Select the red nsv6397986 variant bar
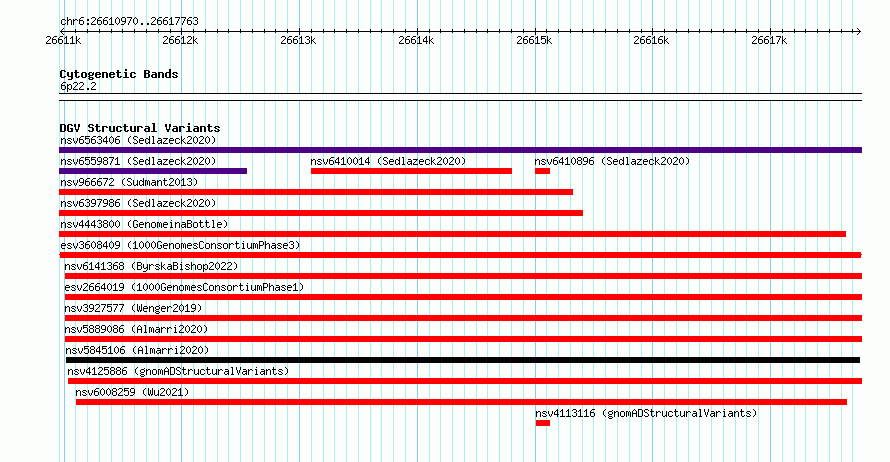 coord(321,213)
